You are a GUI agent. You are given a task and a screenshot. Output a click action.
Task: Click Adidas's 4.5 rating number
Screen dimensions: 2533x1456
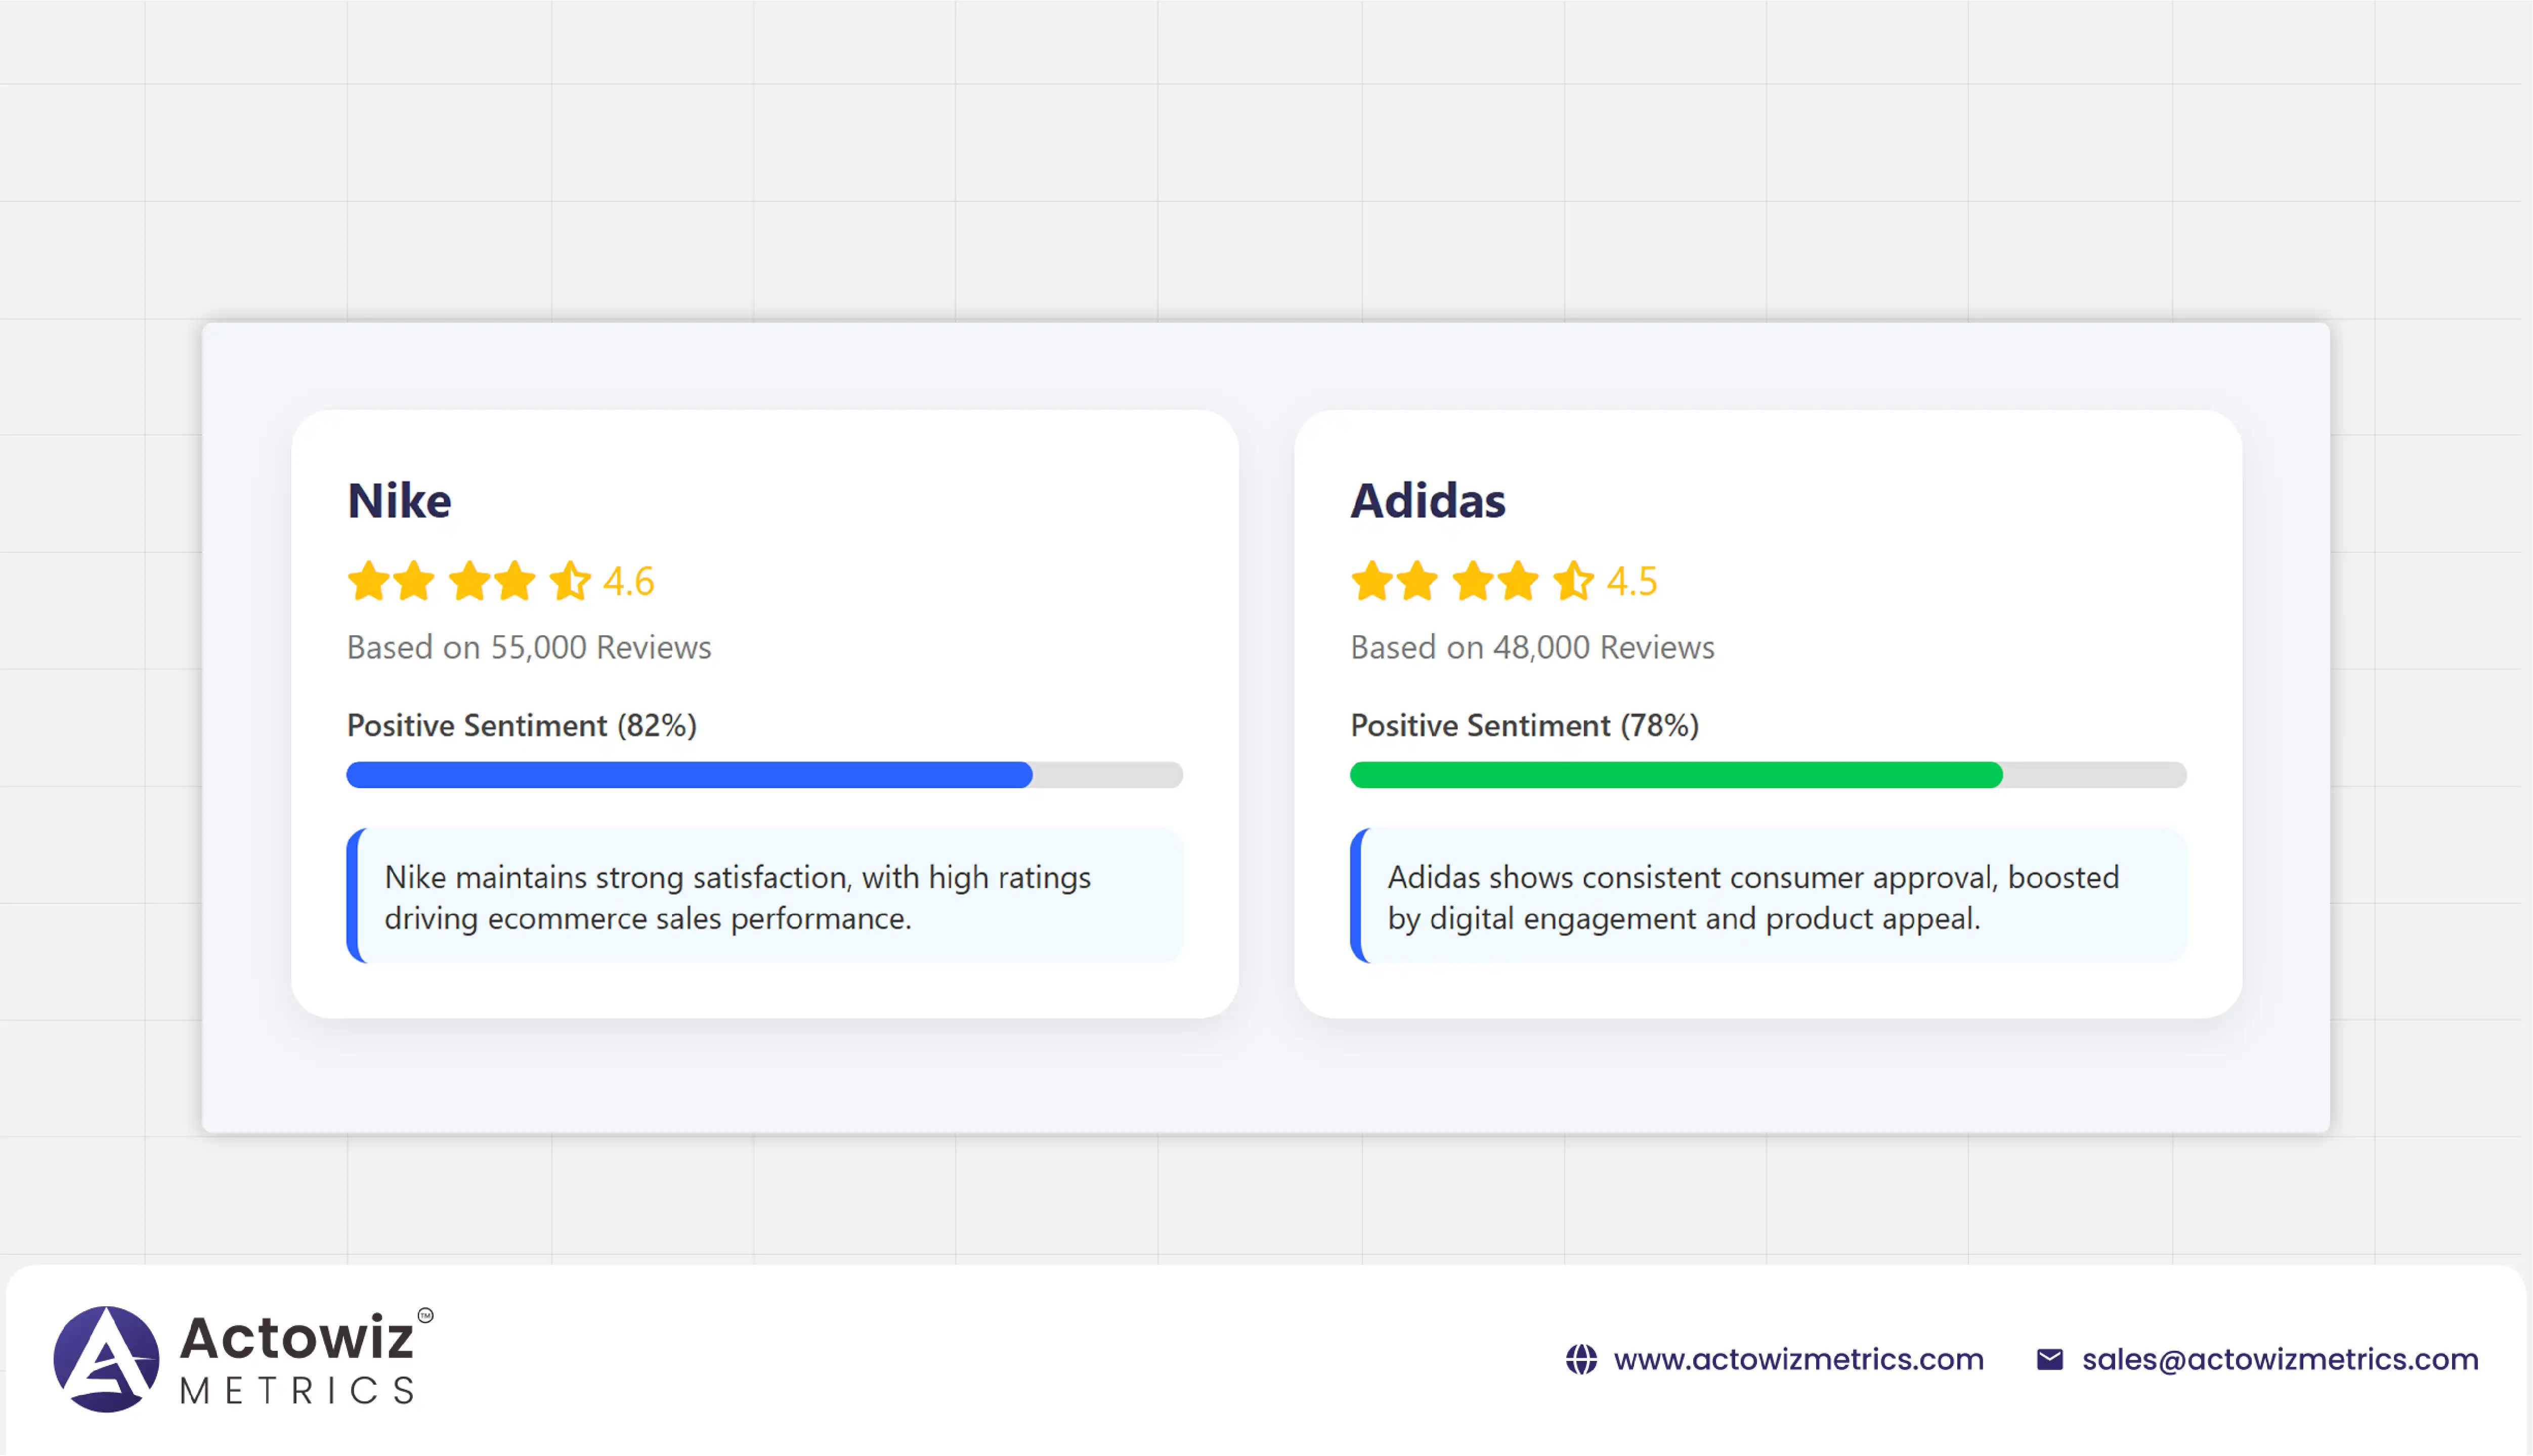point(1632,581)
